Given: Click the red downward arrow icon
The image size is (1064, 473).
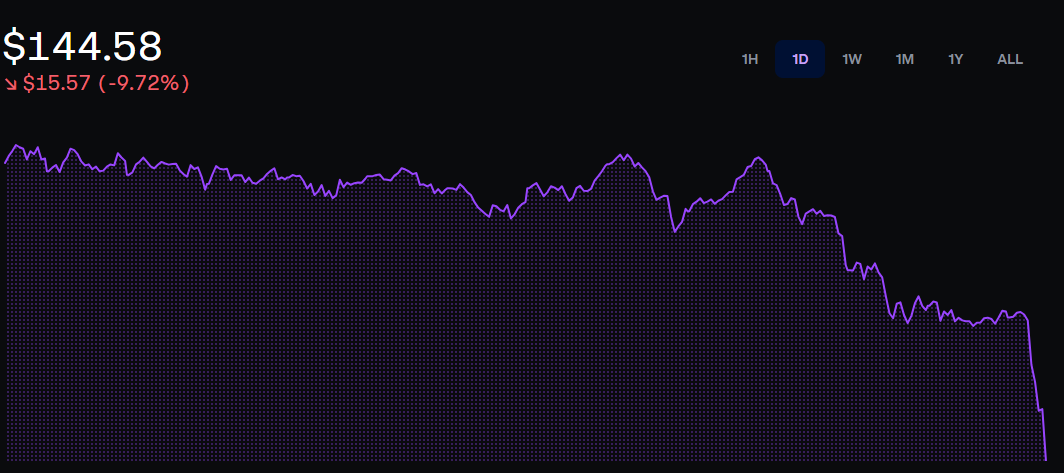Looking at the screenshot, I should click(11, 84).
